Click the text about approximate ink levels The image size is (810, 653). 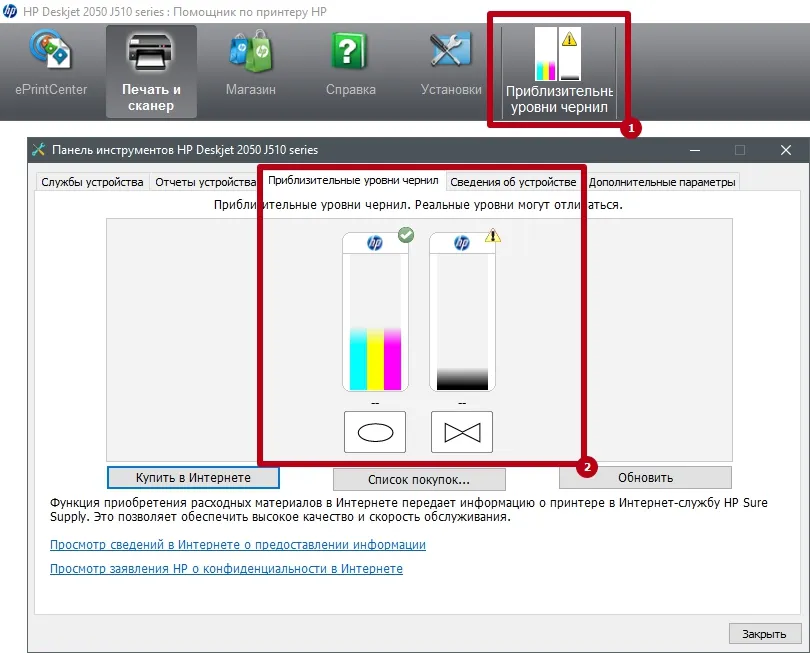(418, 205)
